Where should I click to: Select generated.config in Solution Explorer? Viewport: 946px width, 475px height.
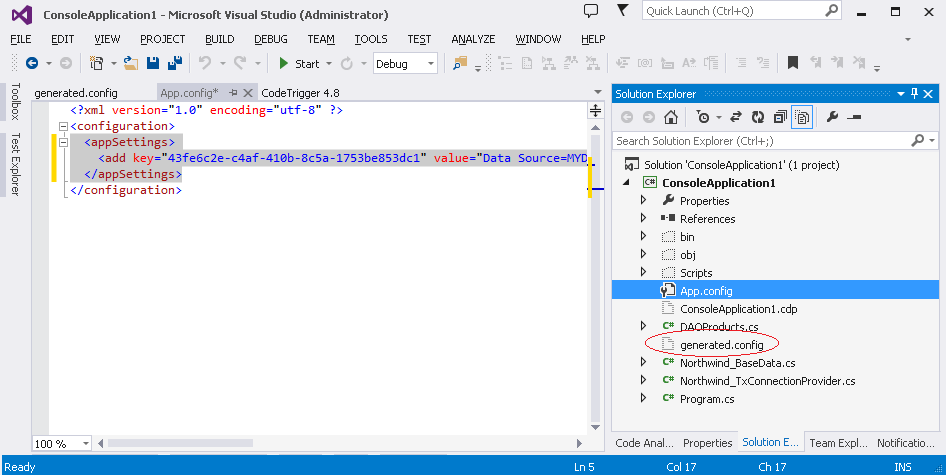(x=721, y=345)
